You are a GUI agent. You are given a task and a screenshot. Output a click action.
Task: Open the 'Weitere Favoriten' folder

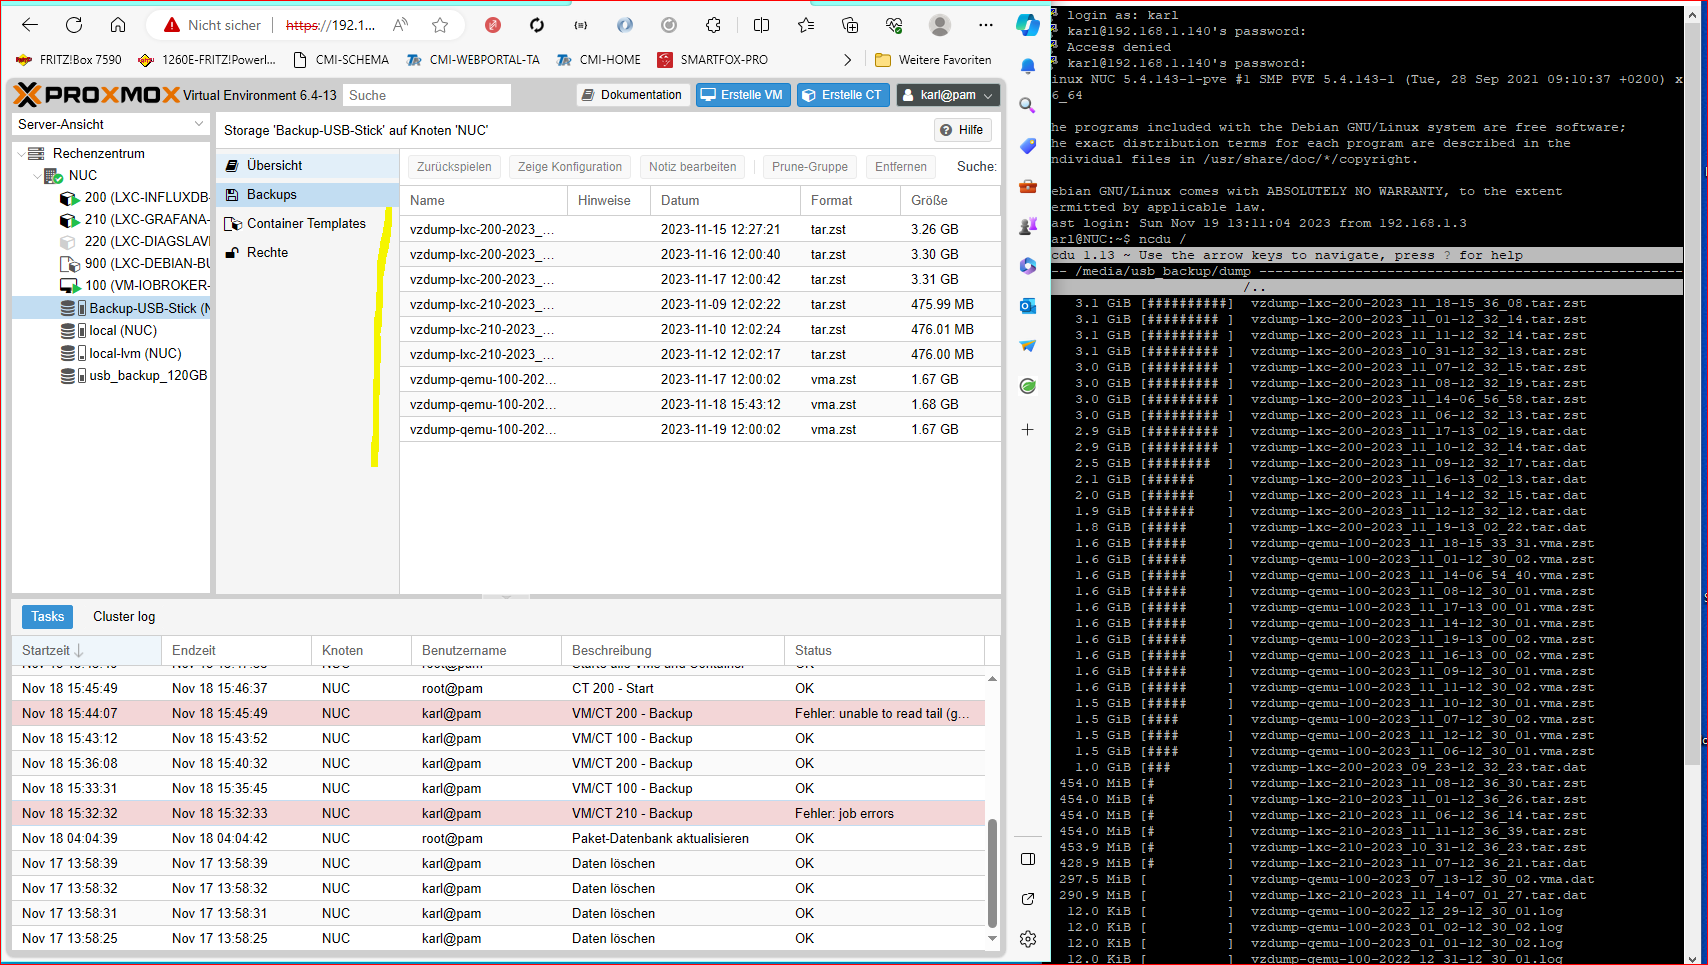(933, 60)
